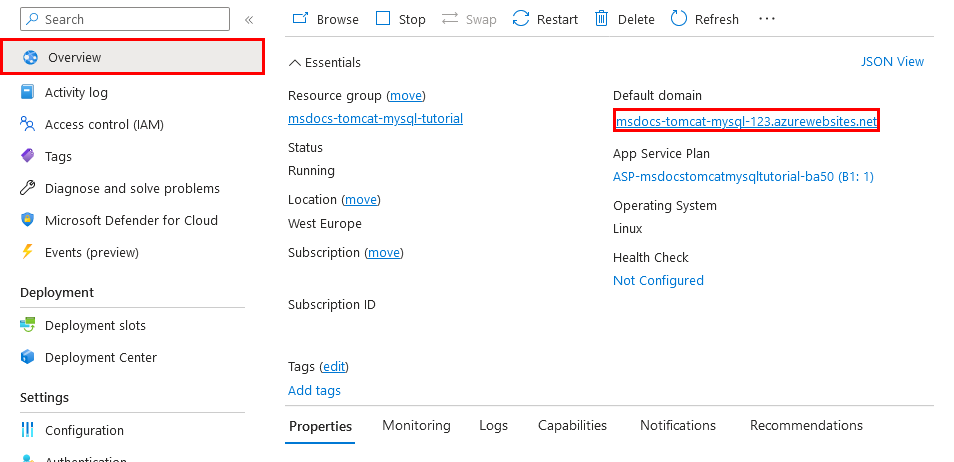The height and width of the screenshot is (462, 954).
Task: Collapse the sidebar with double chevron
Action: [x=249, y=19]
